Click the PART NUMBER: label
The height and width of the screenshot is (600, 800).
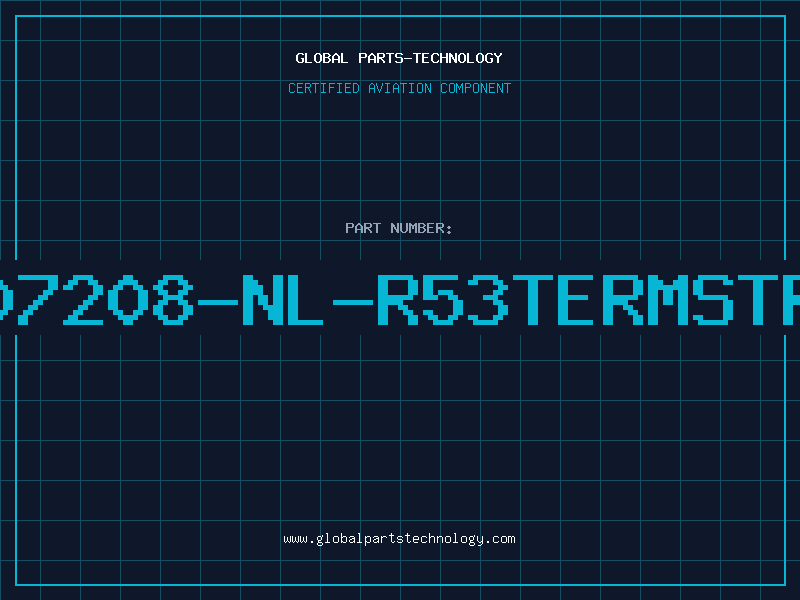399,228
